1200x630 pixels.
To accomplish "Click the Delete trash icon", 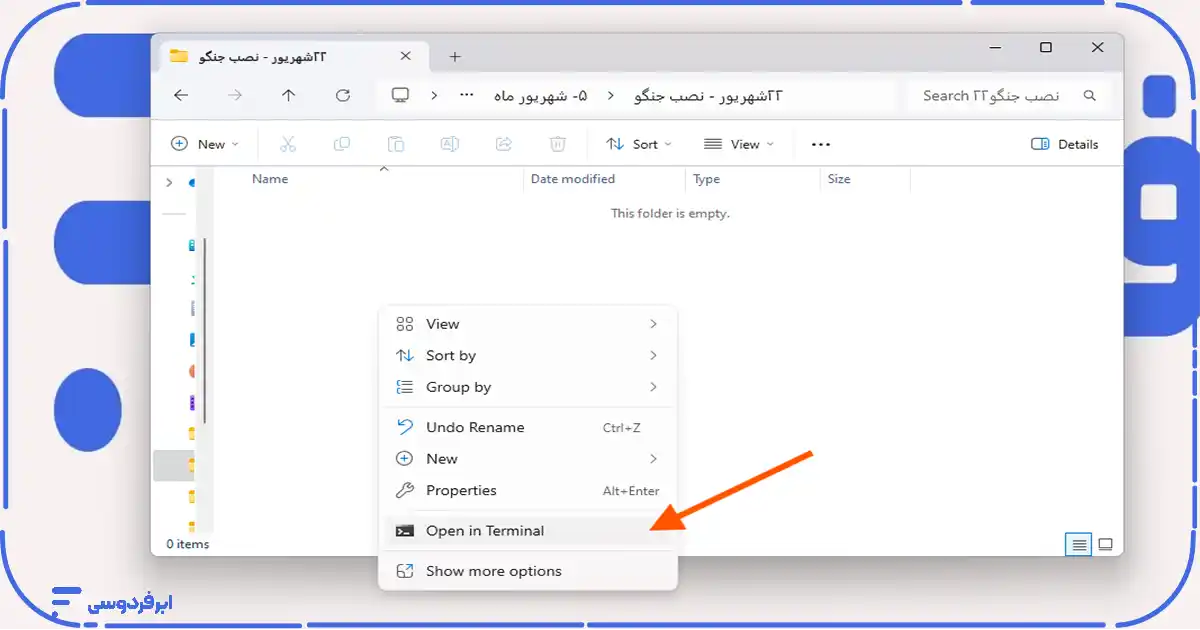I will click(558, 144).
